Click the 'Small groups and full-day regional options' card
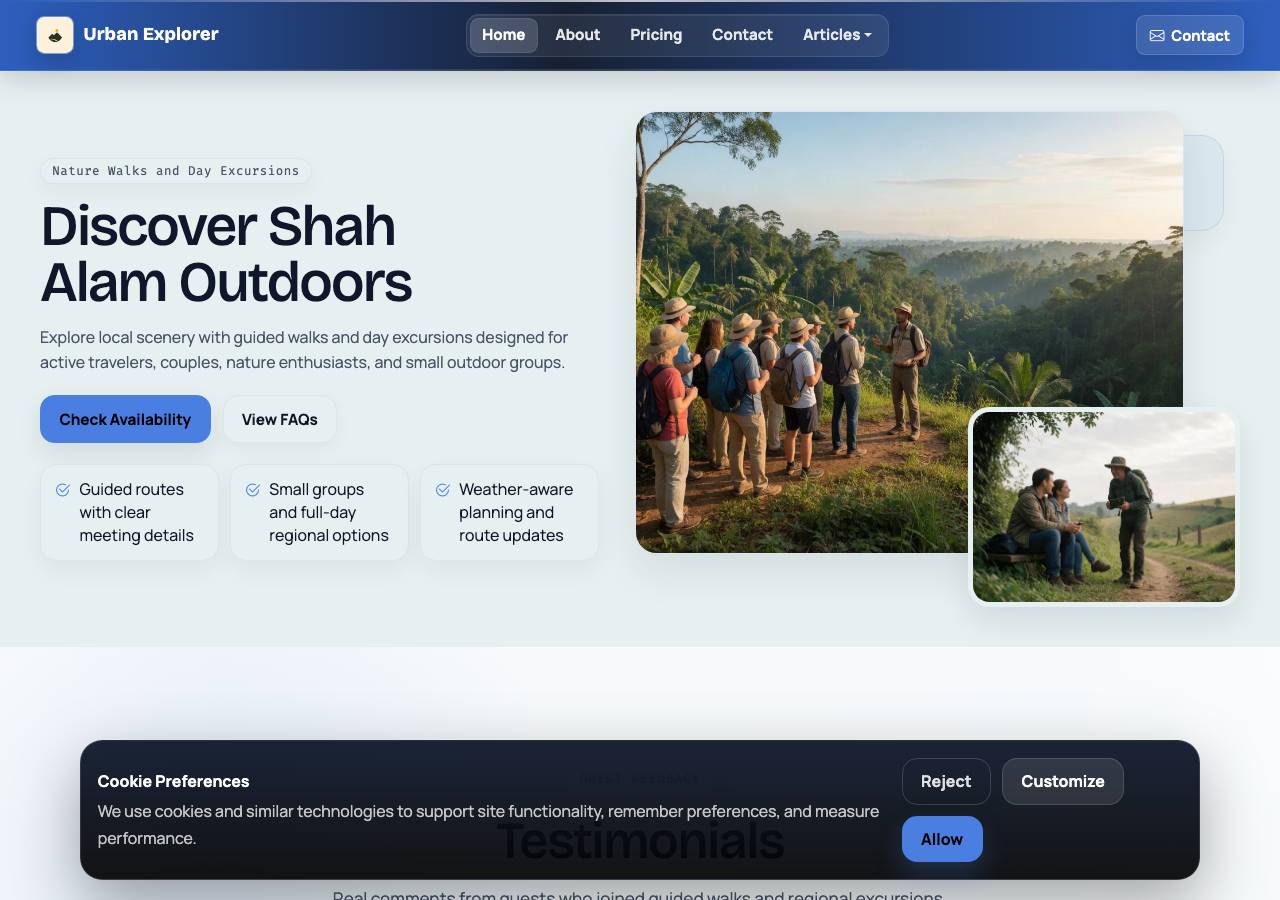This screenshot has height=900, width=1280. point(319,512)
